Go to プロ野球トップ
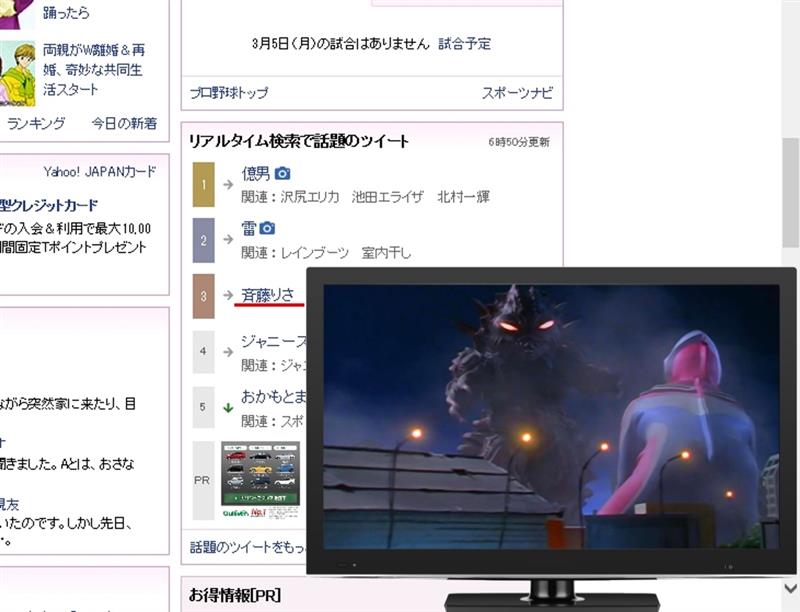The width and height of the screenshot is (800, 612). [229, 93]
